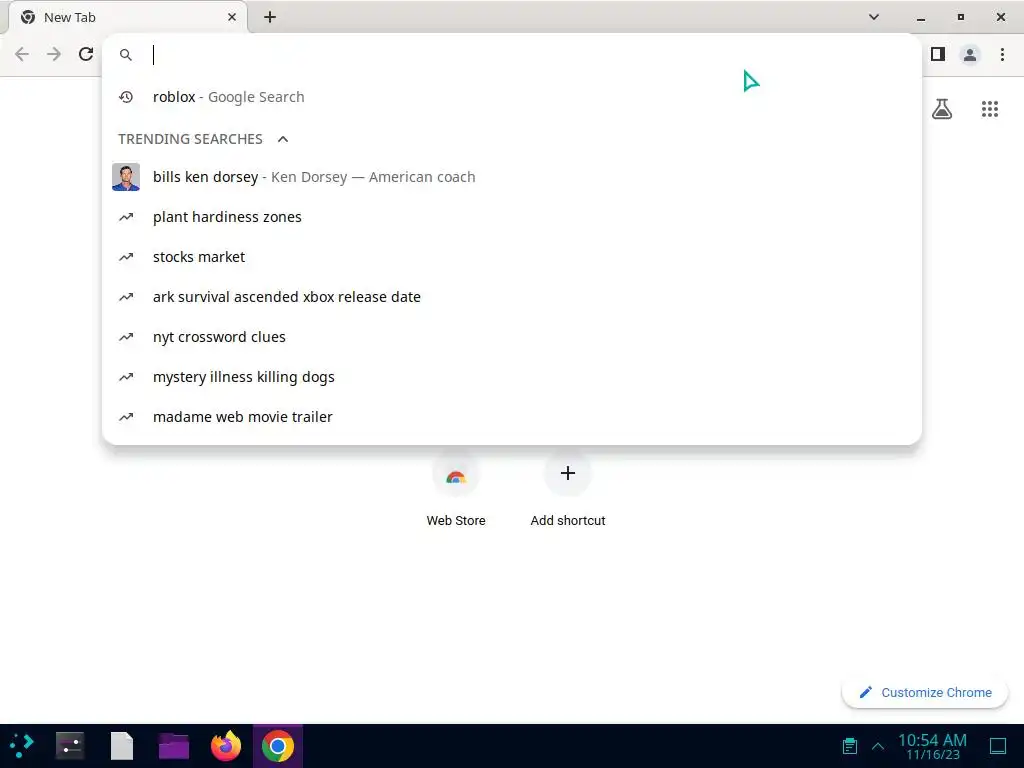
Task: Open the taskbar application launcher menu
Action: pyautogui.click(x=22, y=746)
